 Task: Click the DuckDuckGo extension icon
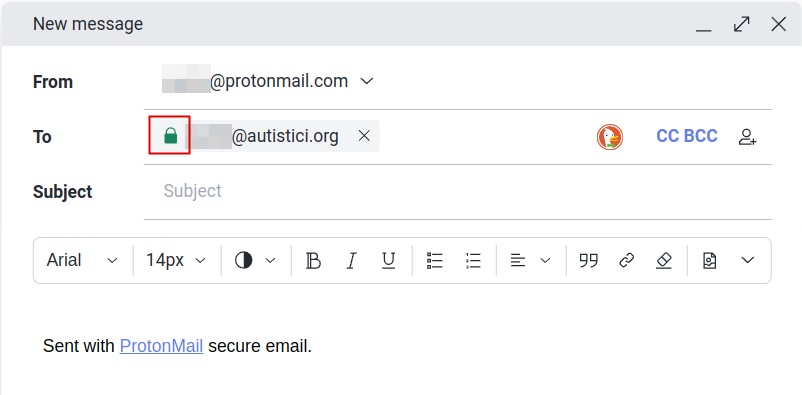[x=610, y=137]
